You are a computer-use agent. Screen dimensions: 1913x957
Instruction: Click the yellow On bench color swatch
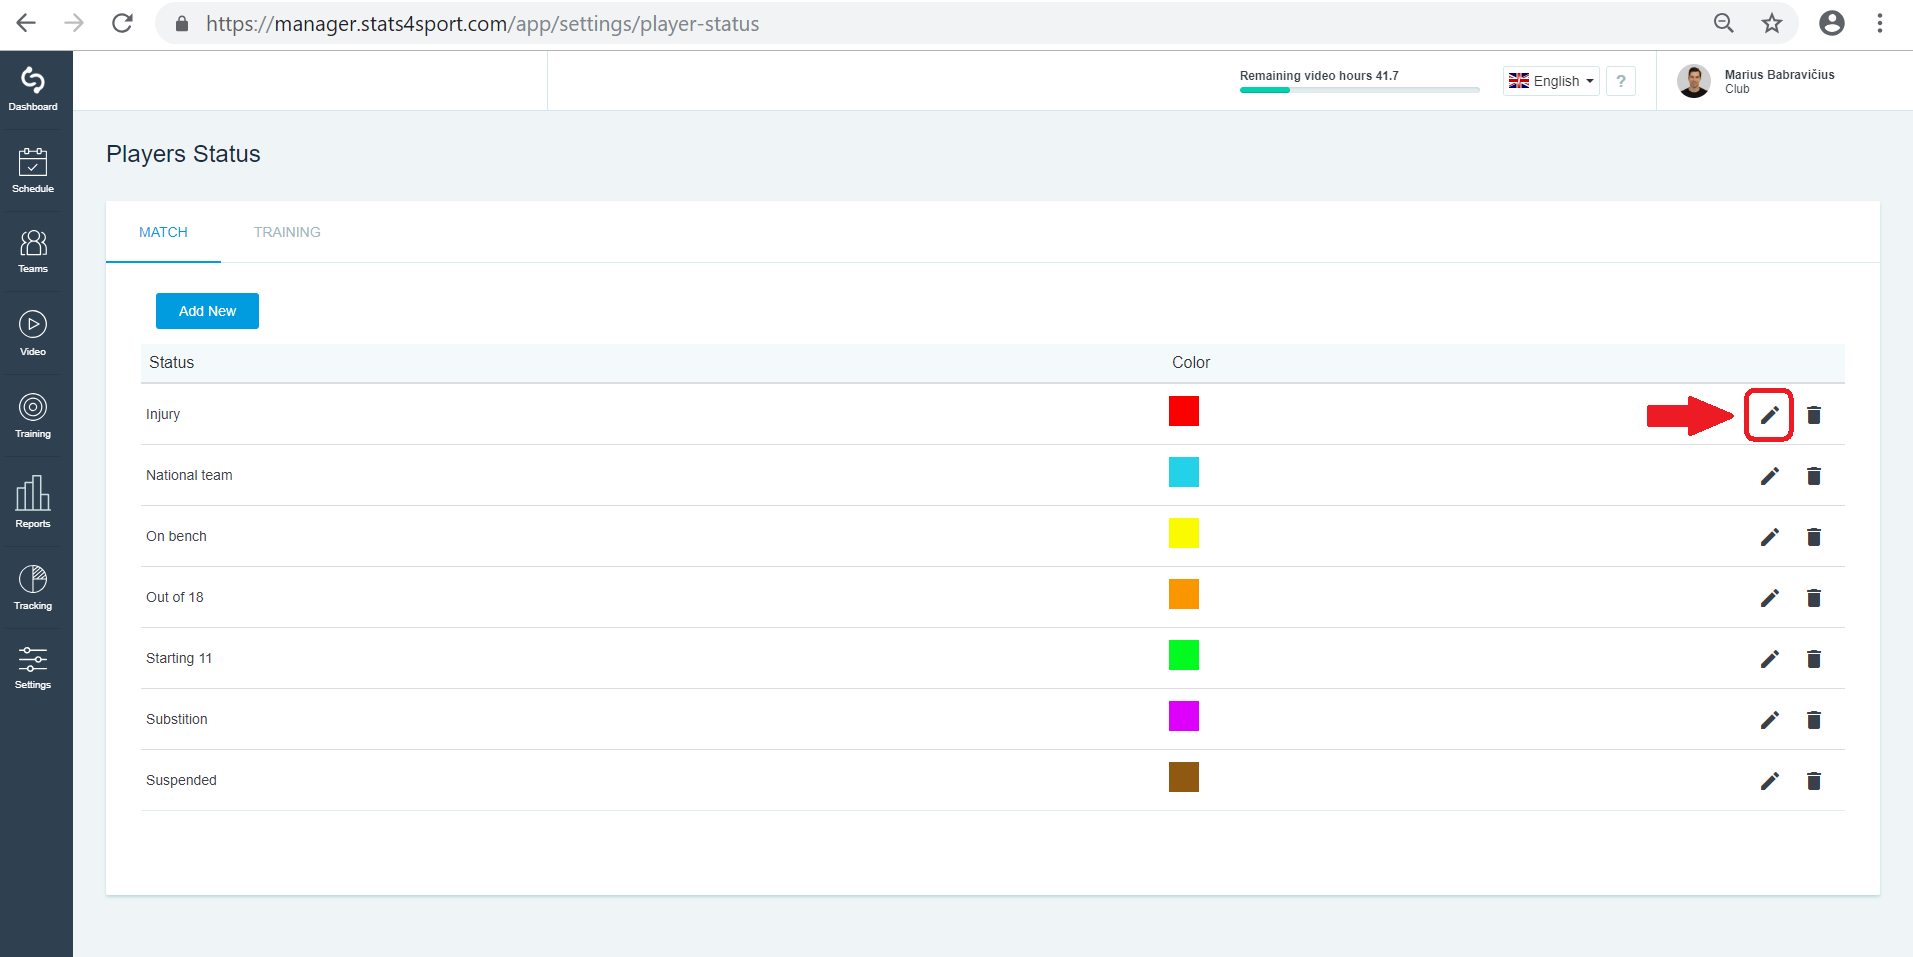1184,533
